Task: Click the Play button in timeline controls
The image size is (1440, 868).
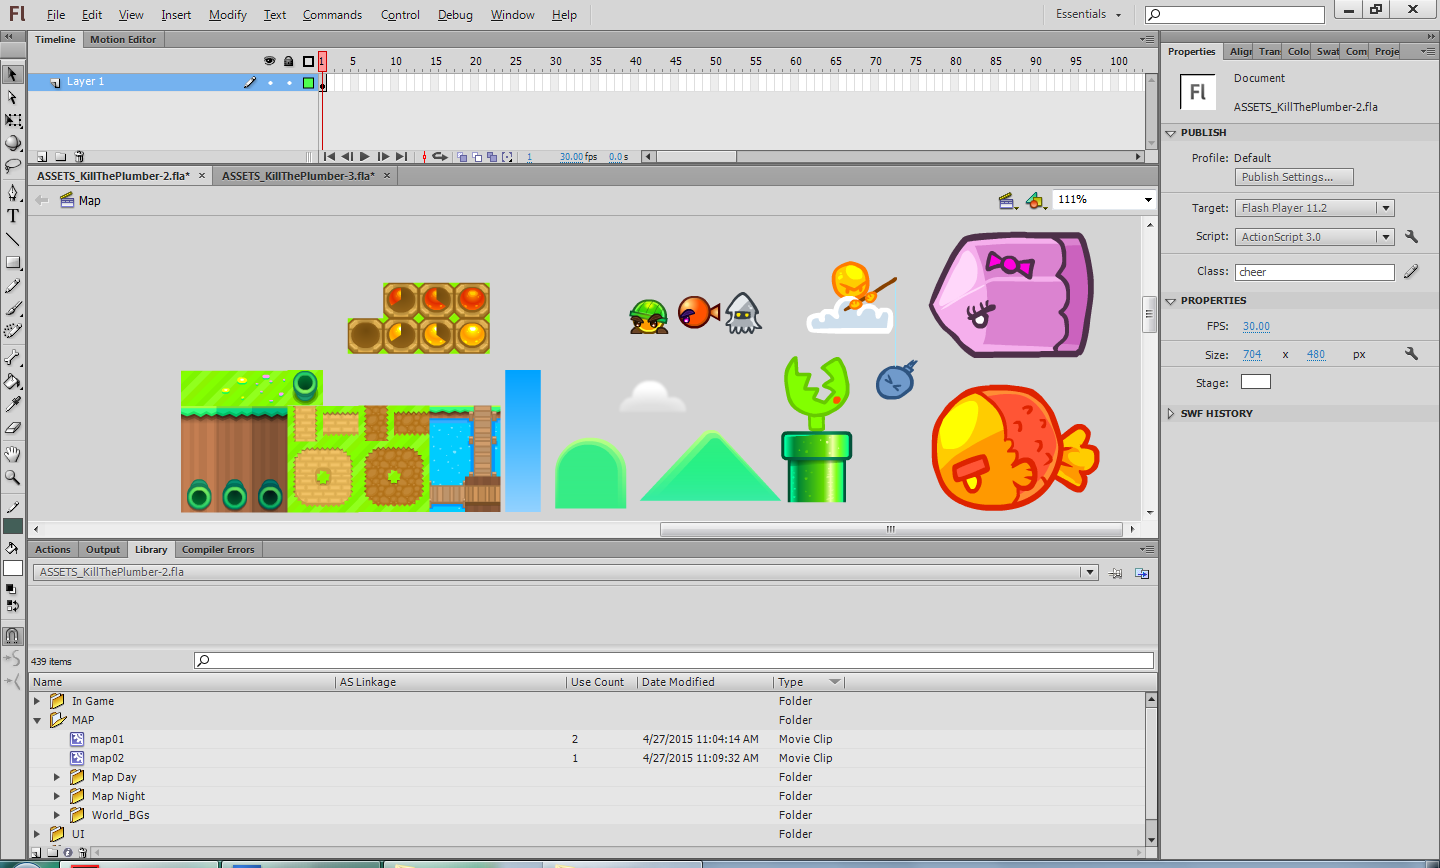Action: (365, 157)
